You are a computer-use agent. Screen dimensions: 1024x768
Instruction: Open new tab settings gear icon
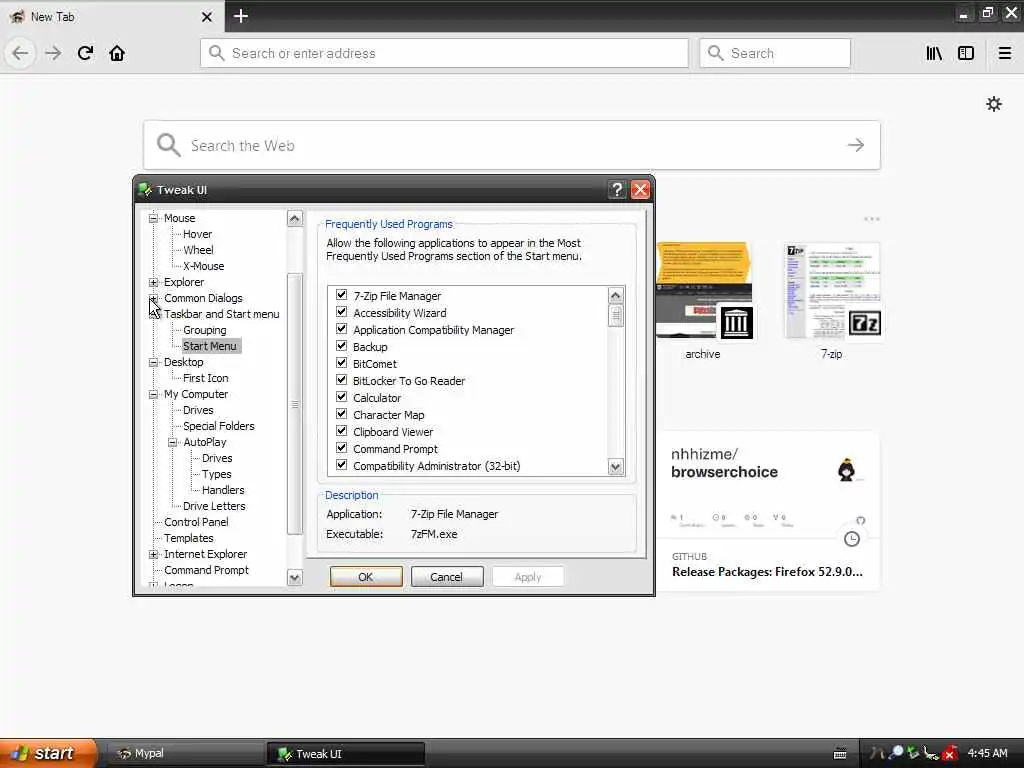click(994, 104)
